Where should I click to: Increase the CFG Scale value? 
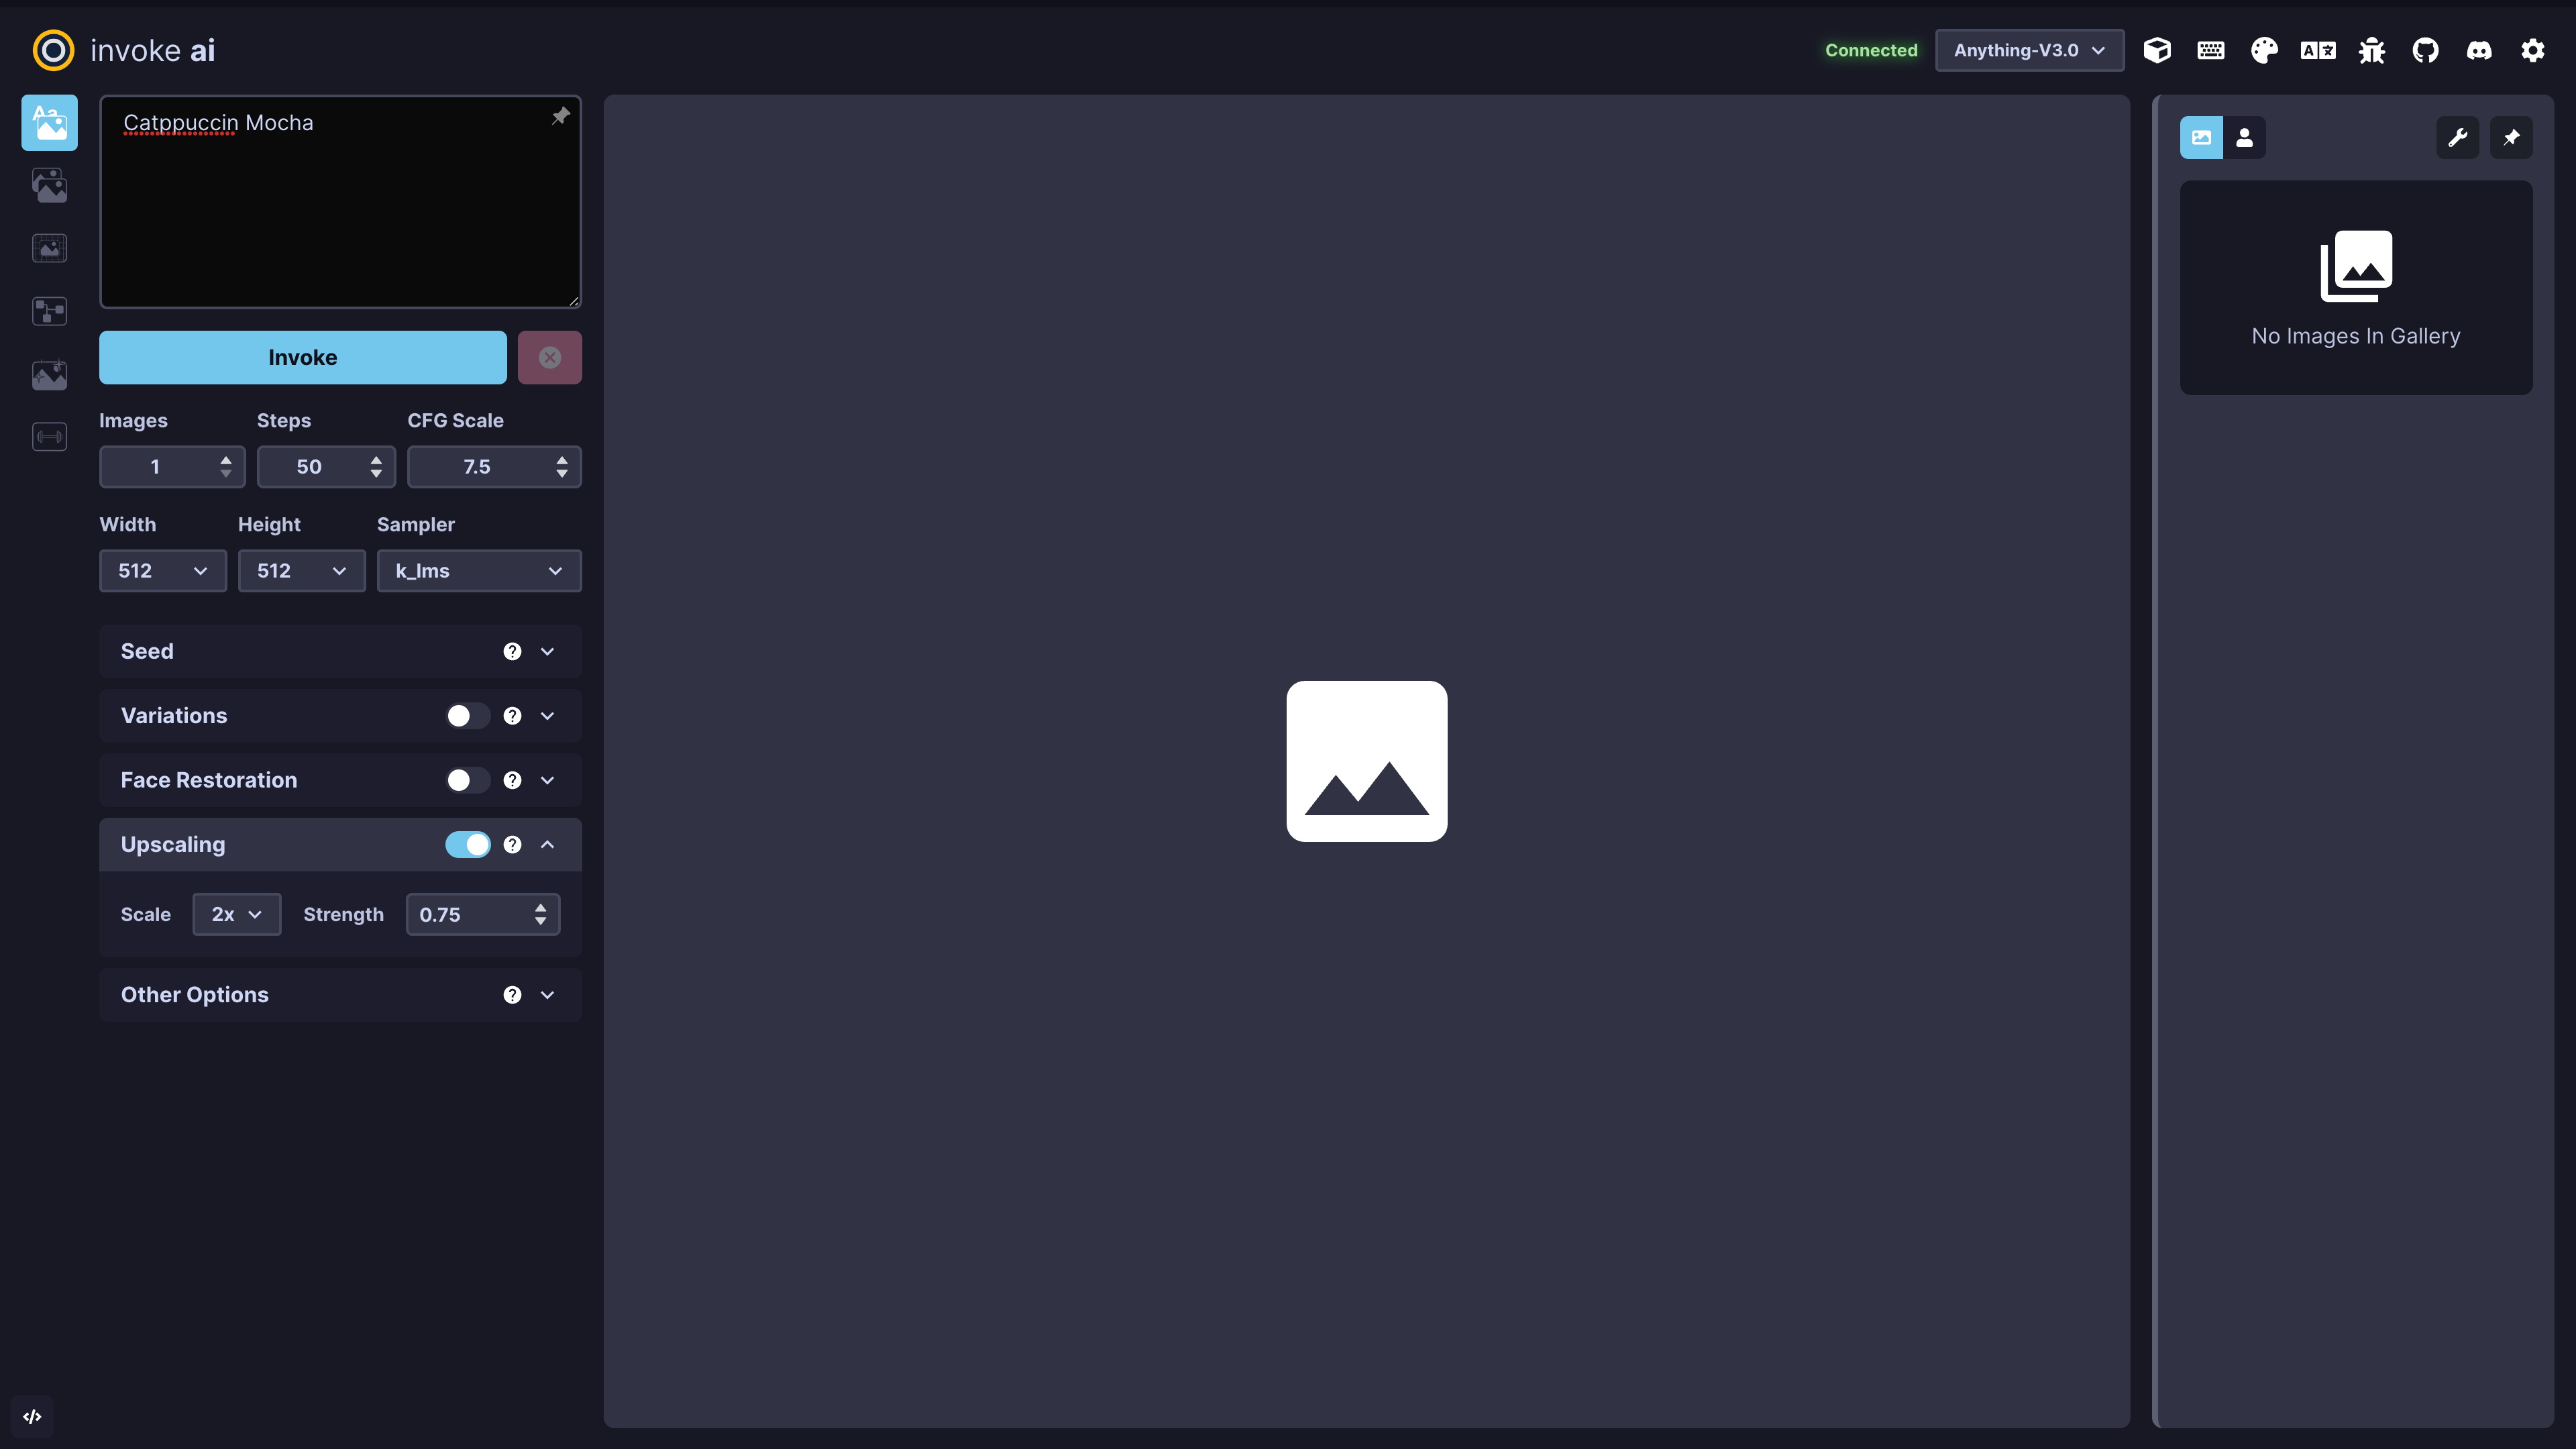pyautogui.click(x=562, y=460)
